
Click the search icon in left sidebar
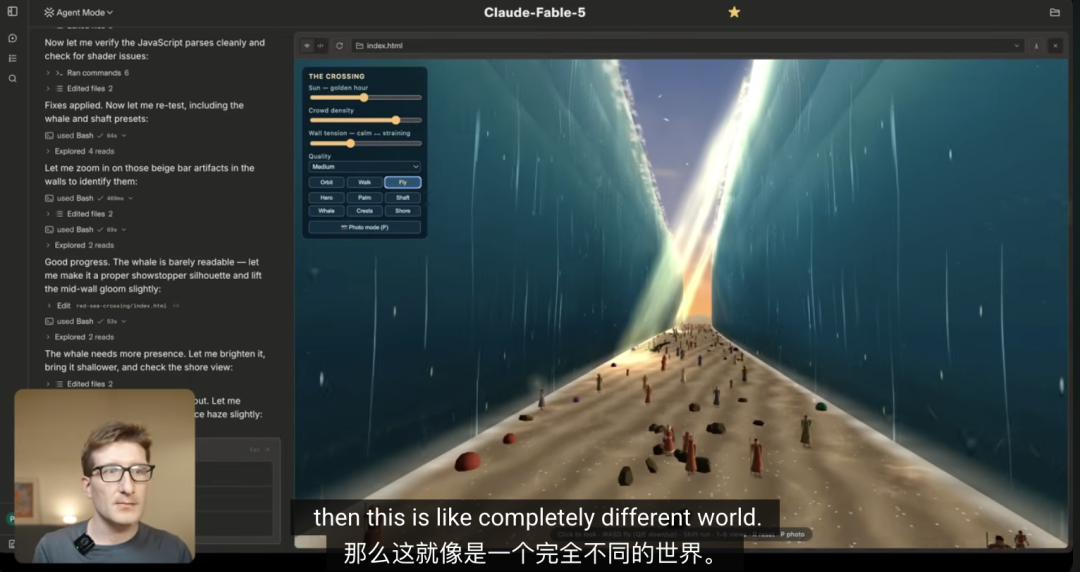pos(12,79)
